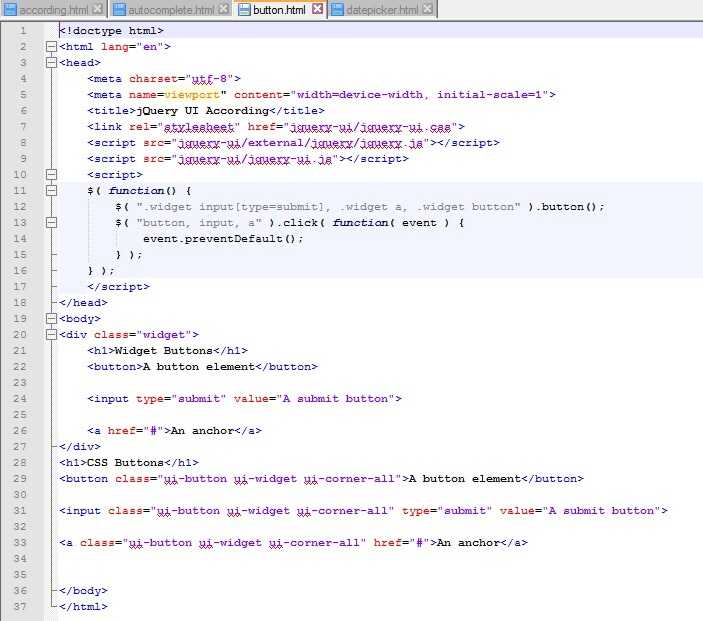Click the 'viewport' attribute value
This screenshot has width=703, height=621.
click(x=192, y=95)
